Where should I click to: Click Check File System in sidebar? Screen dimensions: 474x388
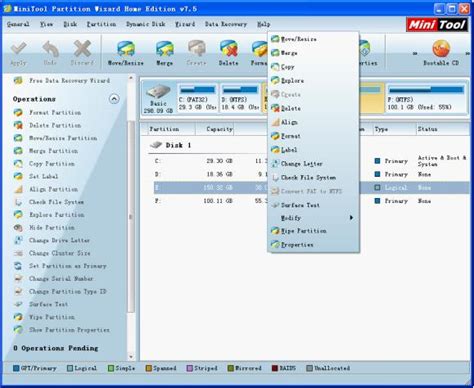(x=49, y=202)
